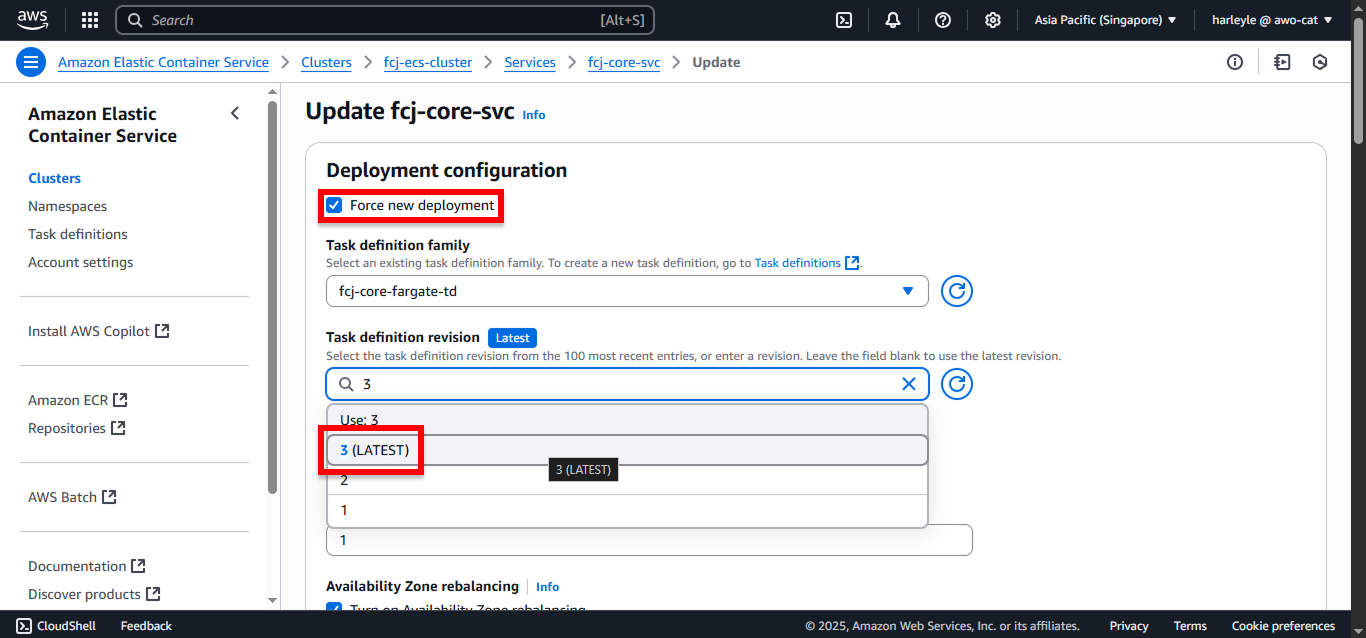Viewport: 1366px width, 638px height.
Task: Open Privacy link in footer
Action: [x=1129, y=626]
